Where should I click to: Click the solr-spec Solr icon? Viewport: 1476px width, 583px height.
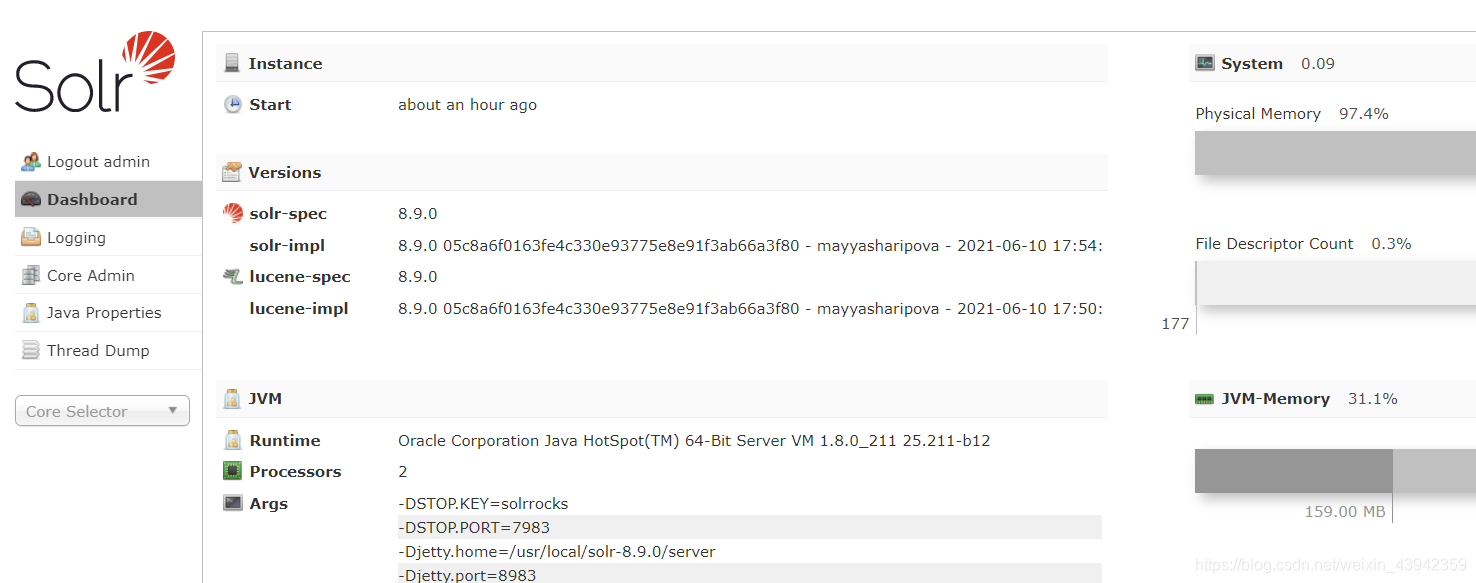click(x=233, y=213)
